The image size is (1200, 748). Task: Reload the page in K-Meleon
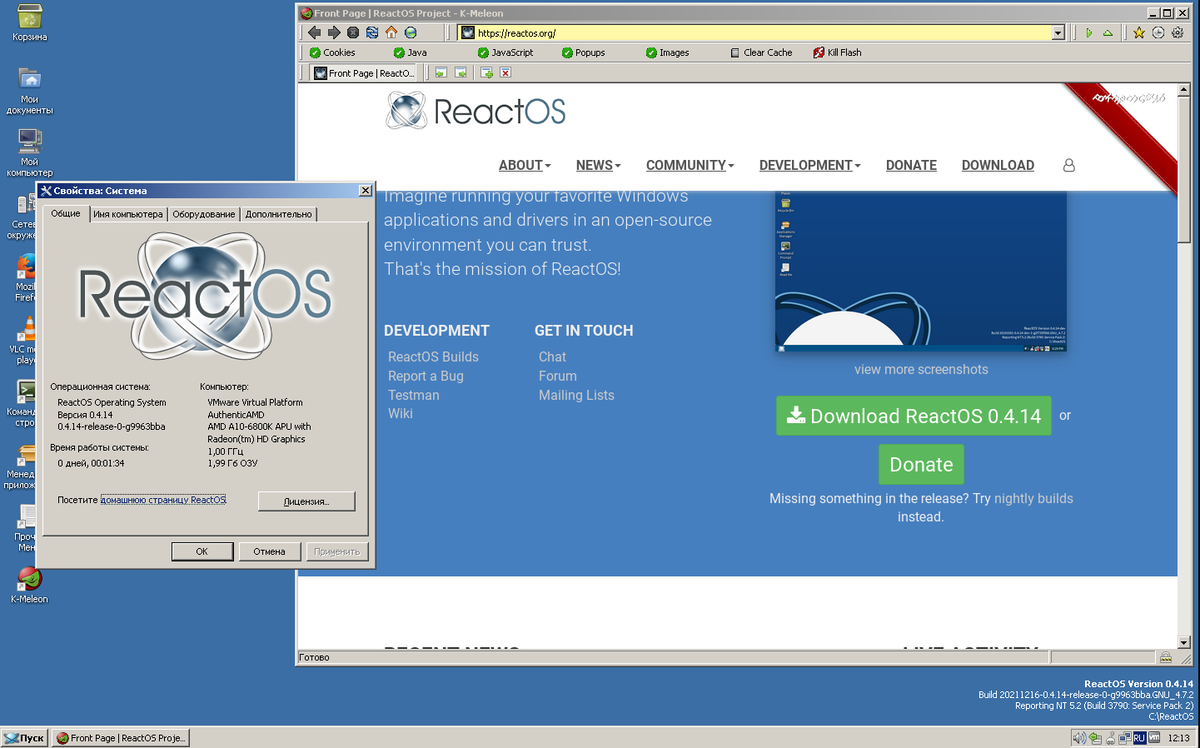click(x=372, y=33)
